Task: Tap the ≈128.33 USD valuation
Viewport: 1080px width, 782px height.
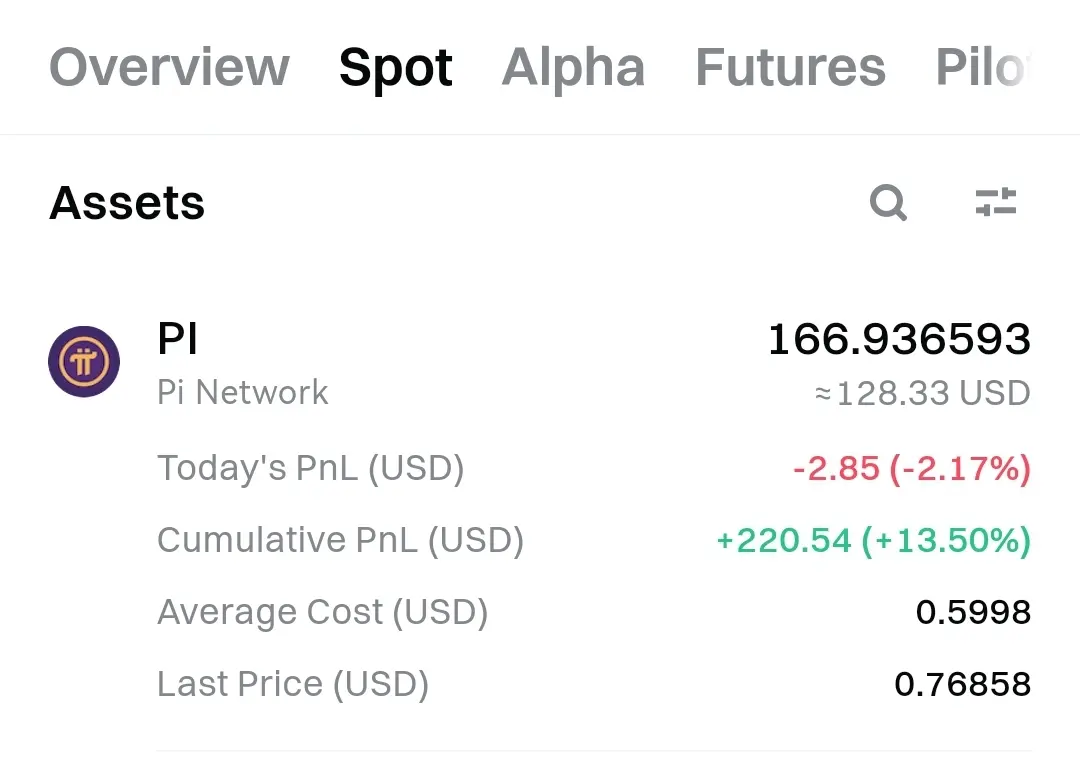Action: pyautogui.click(x=922, y=393)
